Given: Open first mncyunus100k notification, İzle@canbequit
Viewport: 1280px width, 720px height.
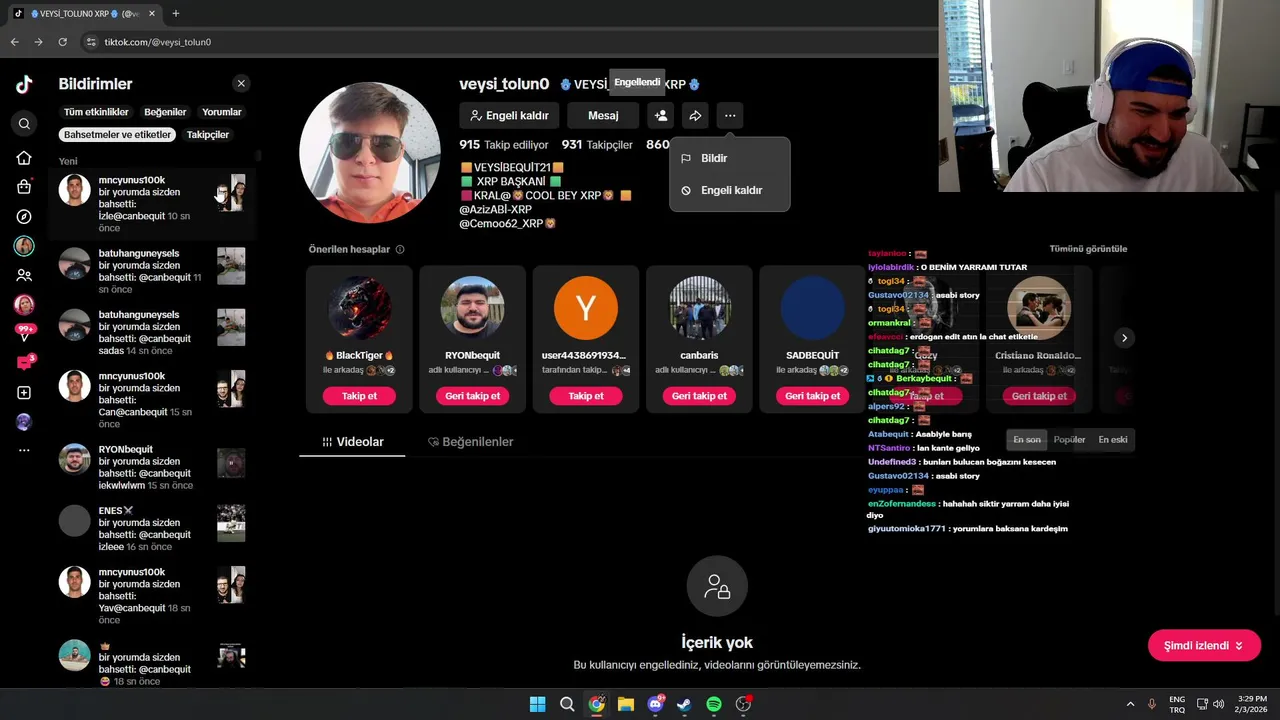Looking at the screenshot, I should [155, 204].
